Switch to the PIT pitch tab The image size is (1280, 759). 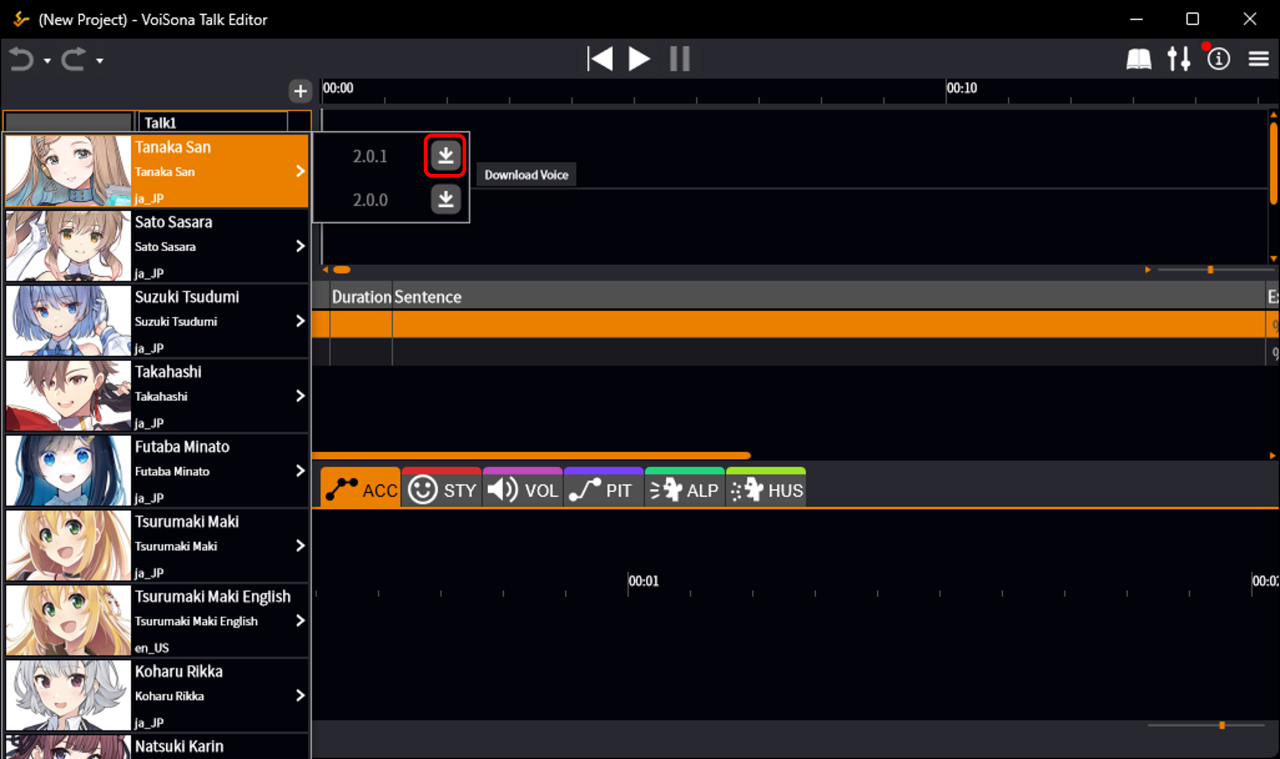pos(603,490)
